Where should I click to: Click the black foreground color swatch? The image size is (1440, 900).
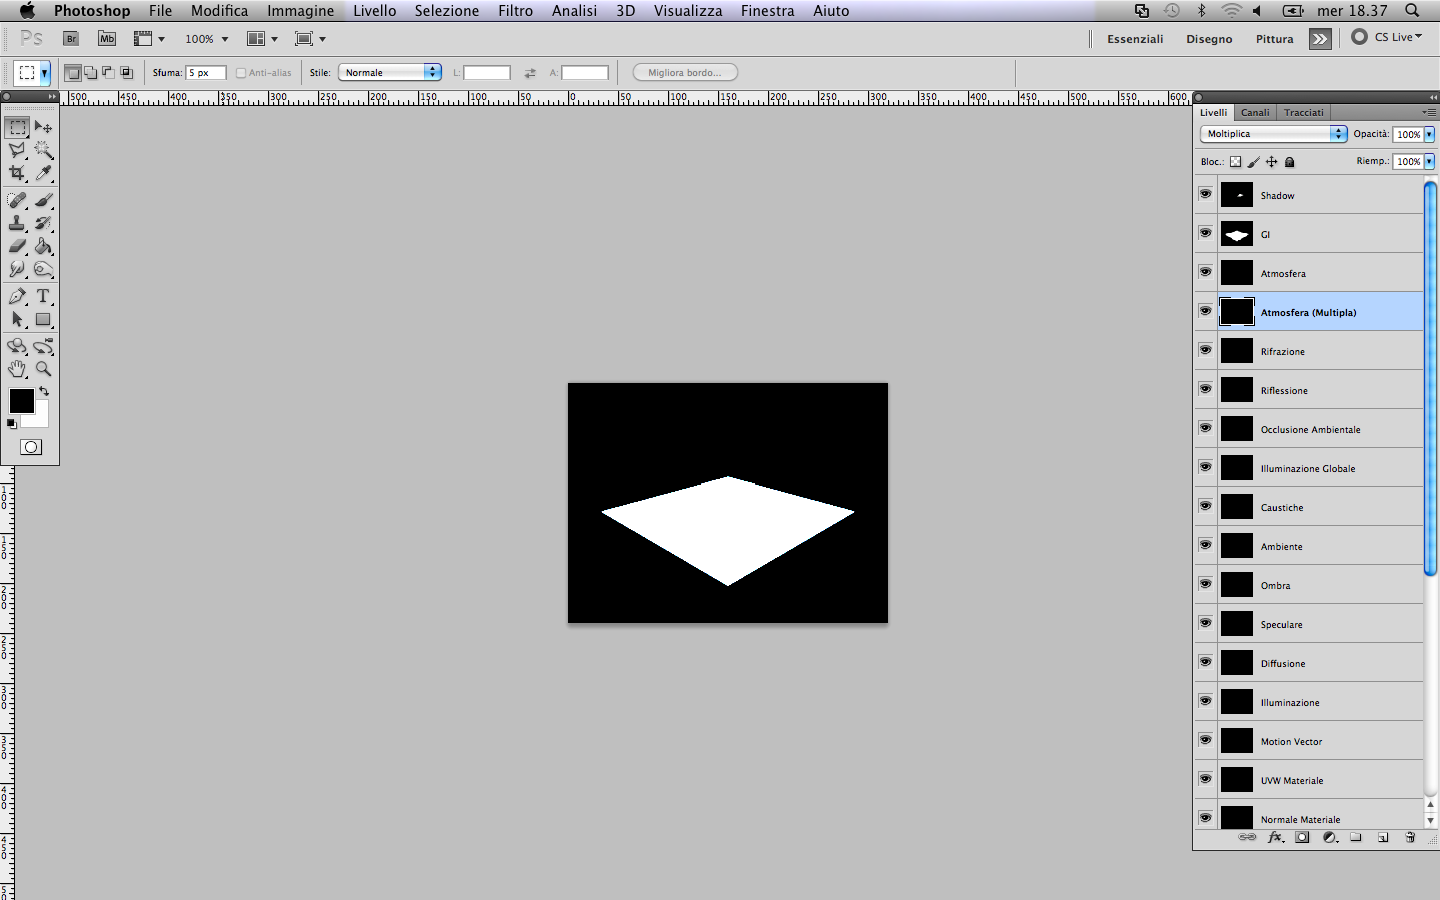[21, 400]
